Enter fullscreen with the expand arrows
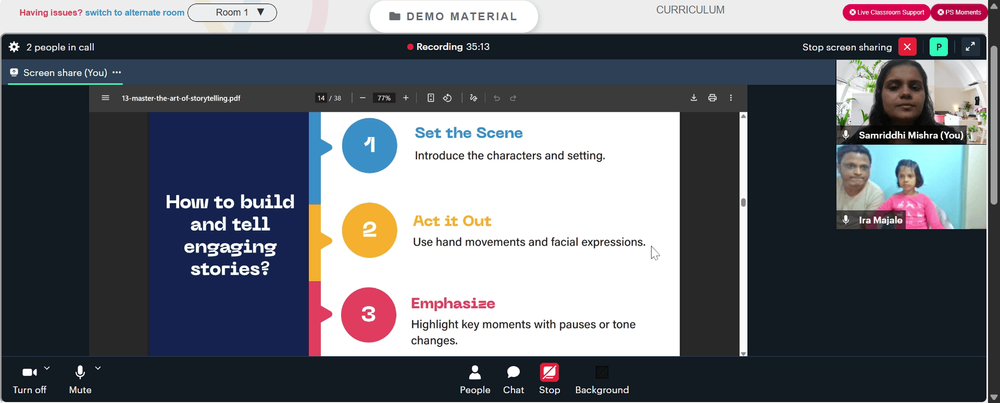The height and width of the screenshot is (403, 1000). coord(970,47)
